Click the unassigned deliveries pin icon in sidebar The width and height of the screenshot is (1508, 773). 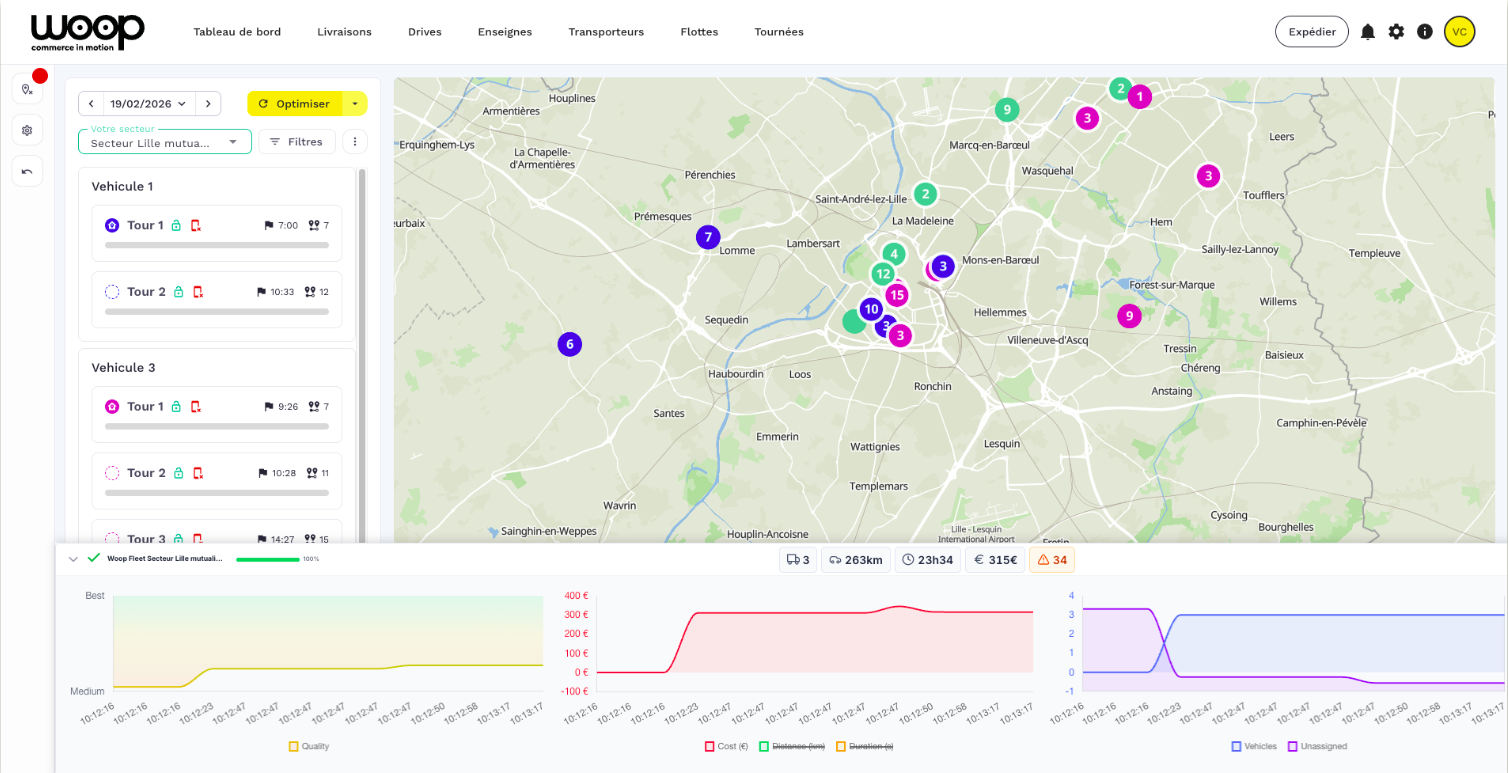27,89
